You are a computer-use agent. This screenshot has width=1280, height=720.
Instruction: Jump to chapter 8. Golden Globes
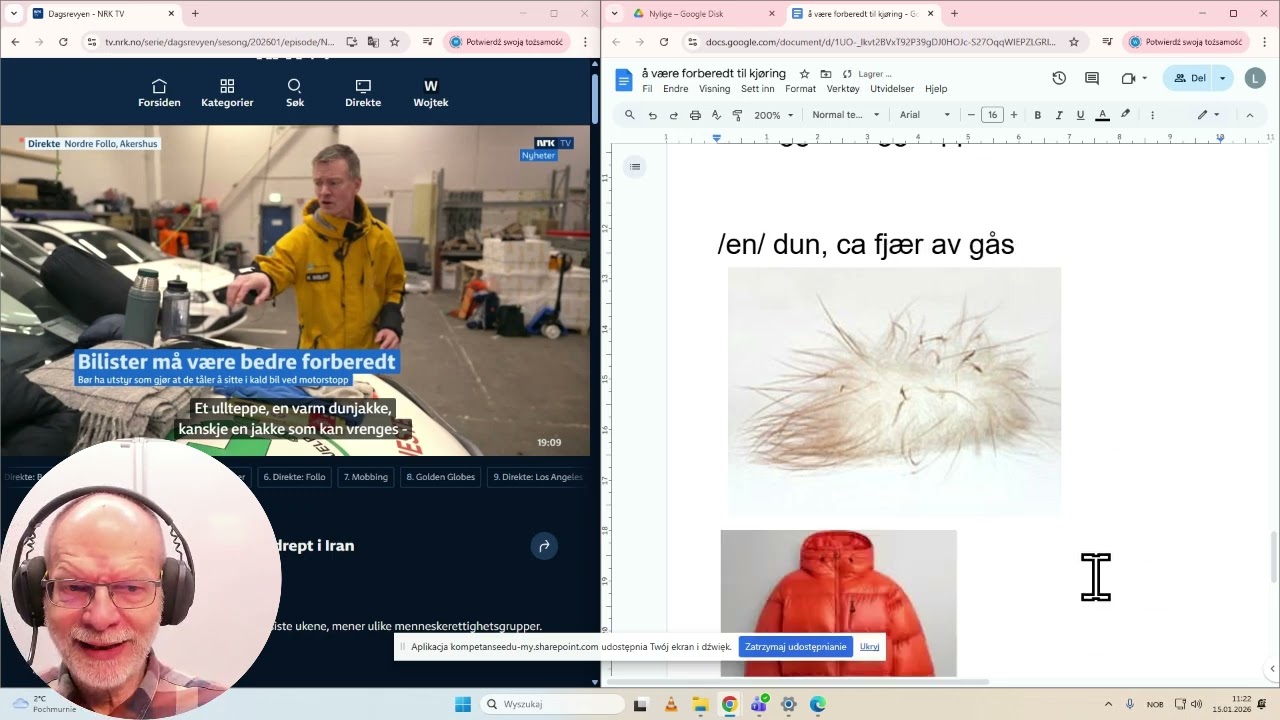(441, 477)
